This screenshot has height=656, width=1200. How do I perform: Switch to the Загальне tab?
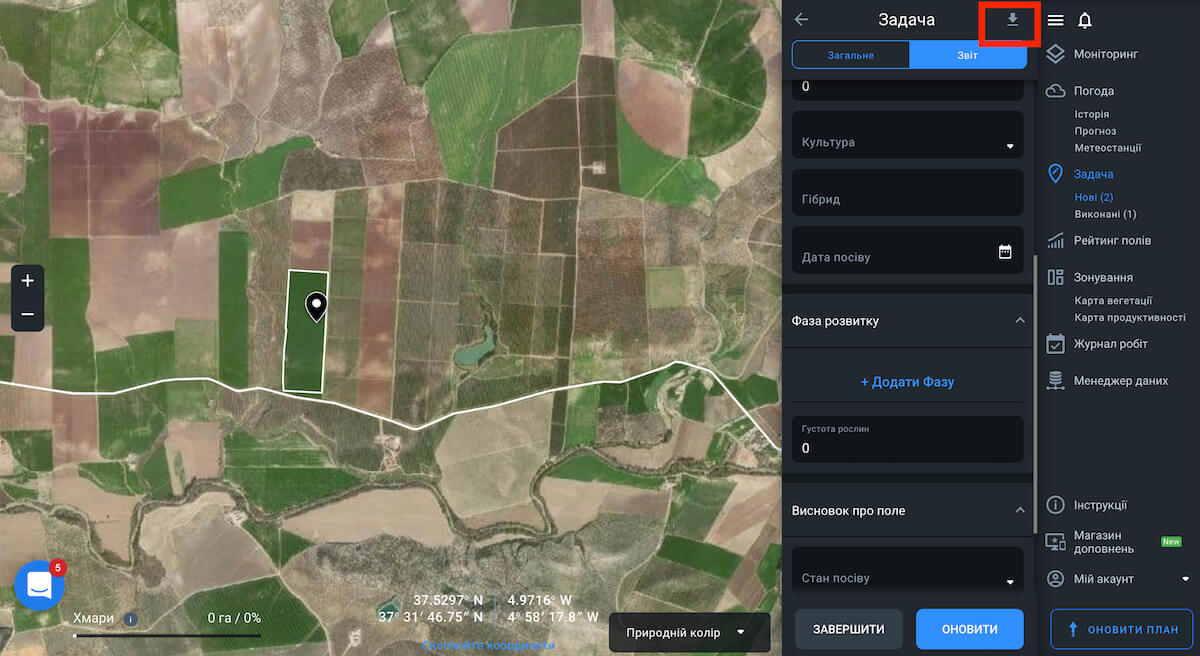(x=850, y=55)
